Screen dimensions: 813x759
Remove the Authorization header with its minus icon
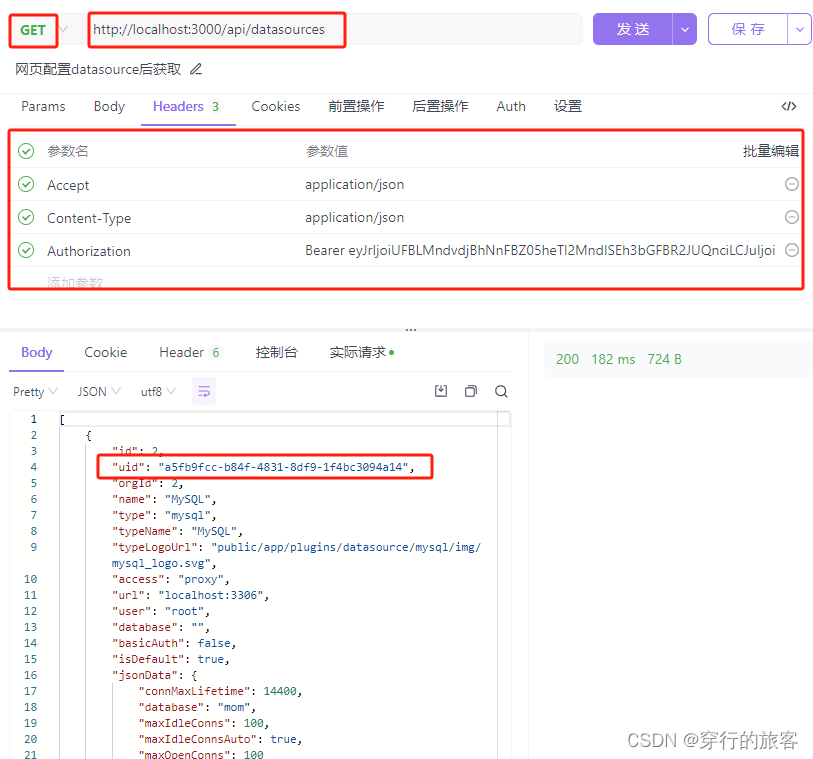(791, 250)
